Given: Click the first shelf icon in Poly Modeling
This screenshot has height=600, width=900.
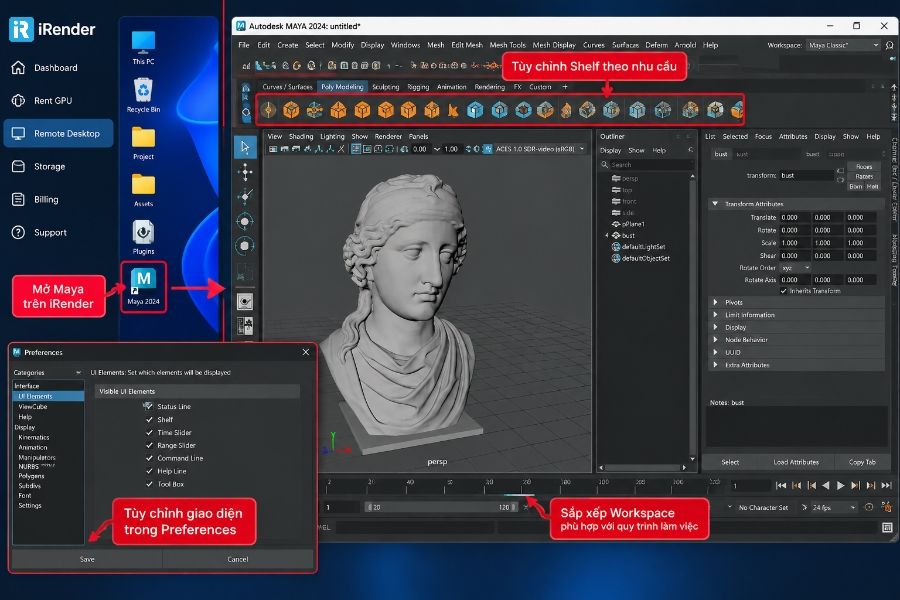Looking at the screenshot, I should pos(268,109).
